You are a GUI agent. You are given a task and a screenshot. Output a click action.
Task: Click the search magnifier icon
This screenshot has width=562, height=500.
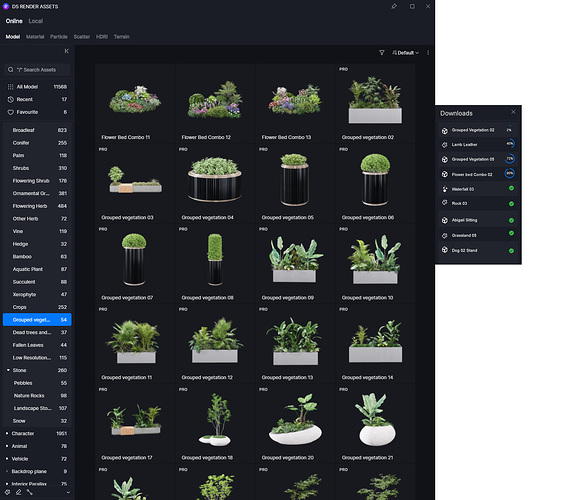tap(10, 70)
